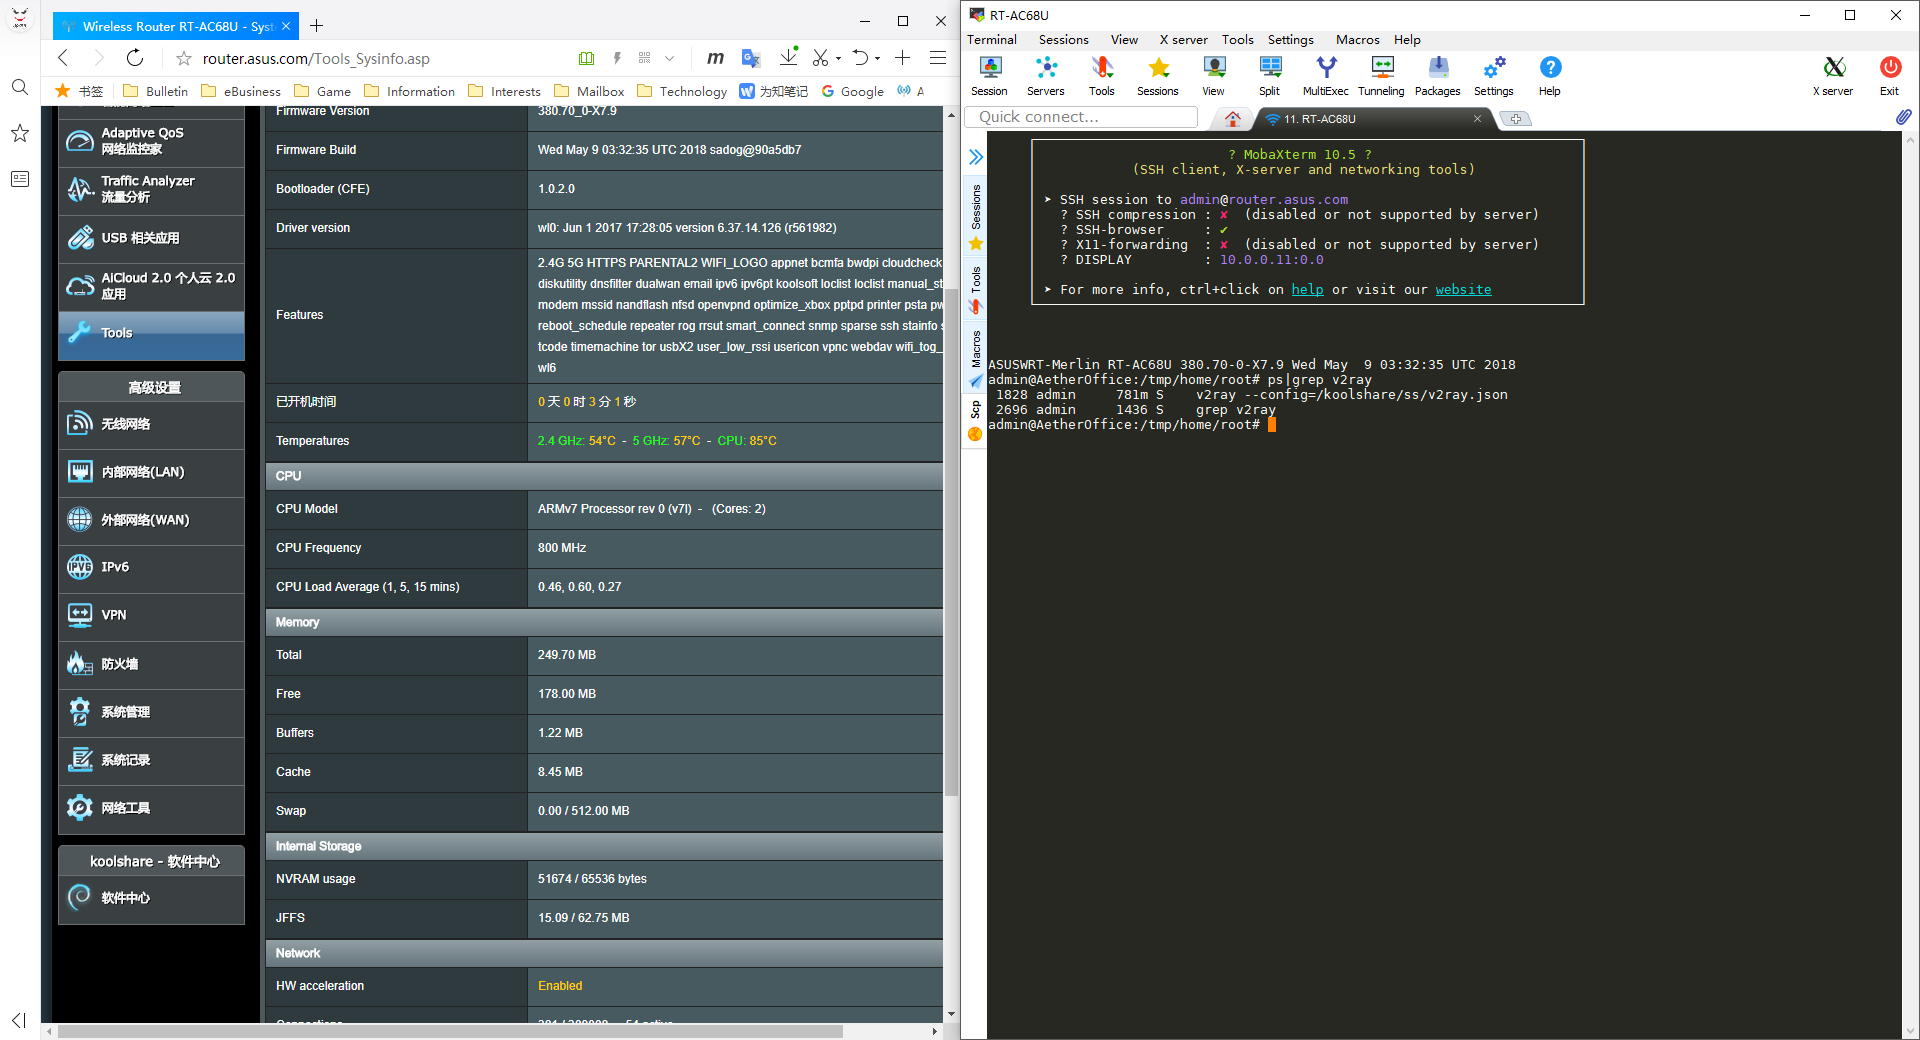Screen dimensions: 1920x1040
Task: Click the Sessions star icon in toolbar
Action: click(x=1158, y=76)
